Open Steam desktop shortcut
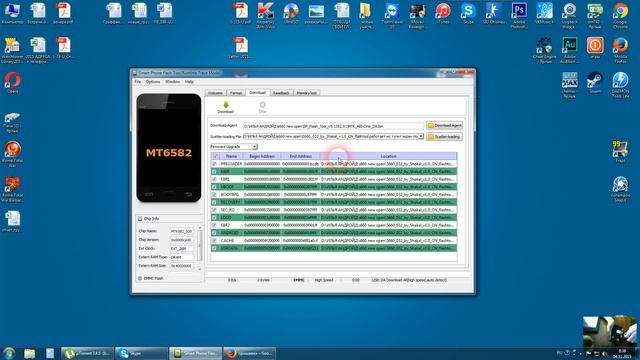 point(595,82)
